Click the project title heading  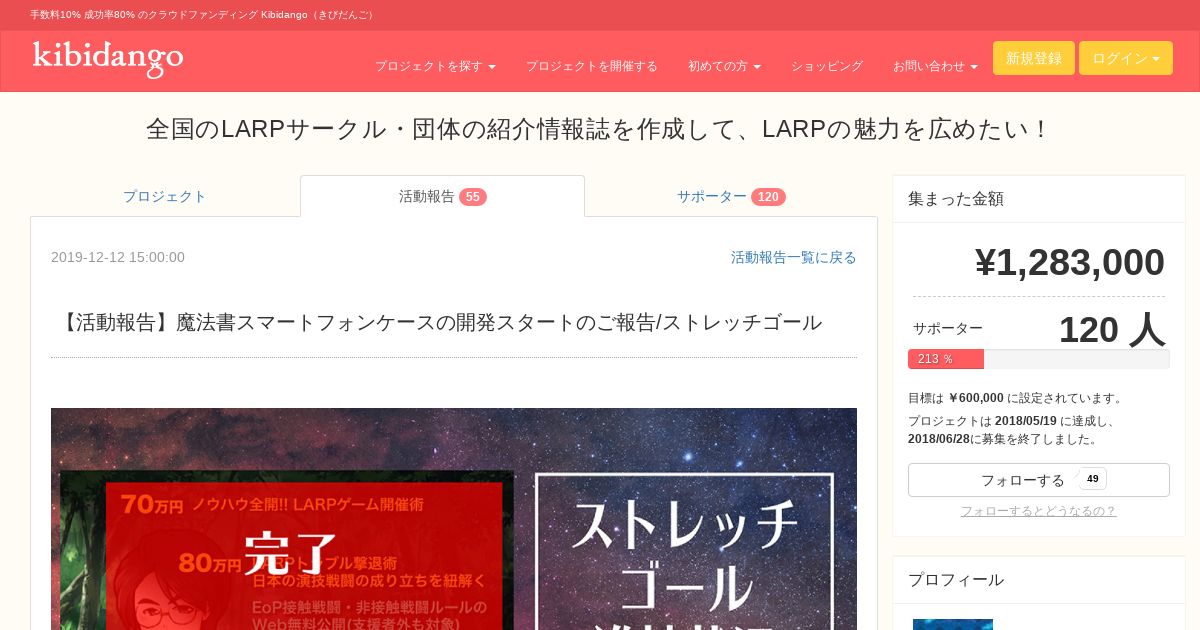click(x=600, y=129)
